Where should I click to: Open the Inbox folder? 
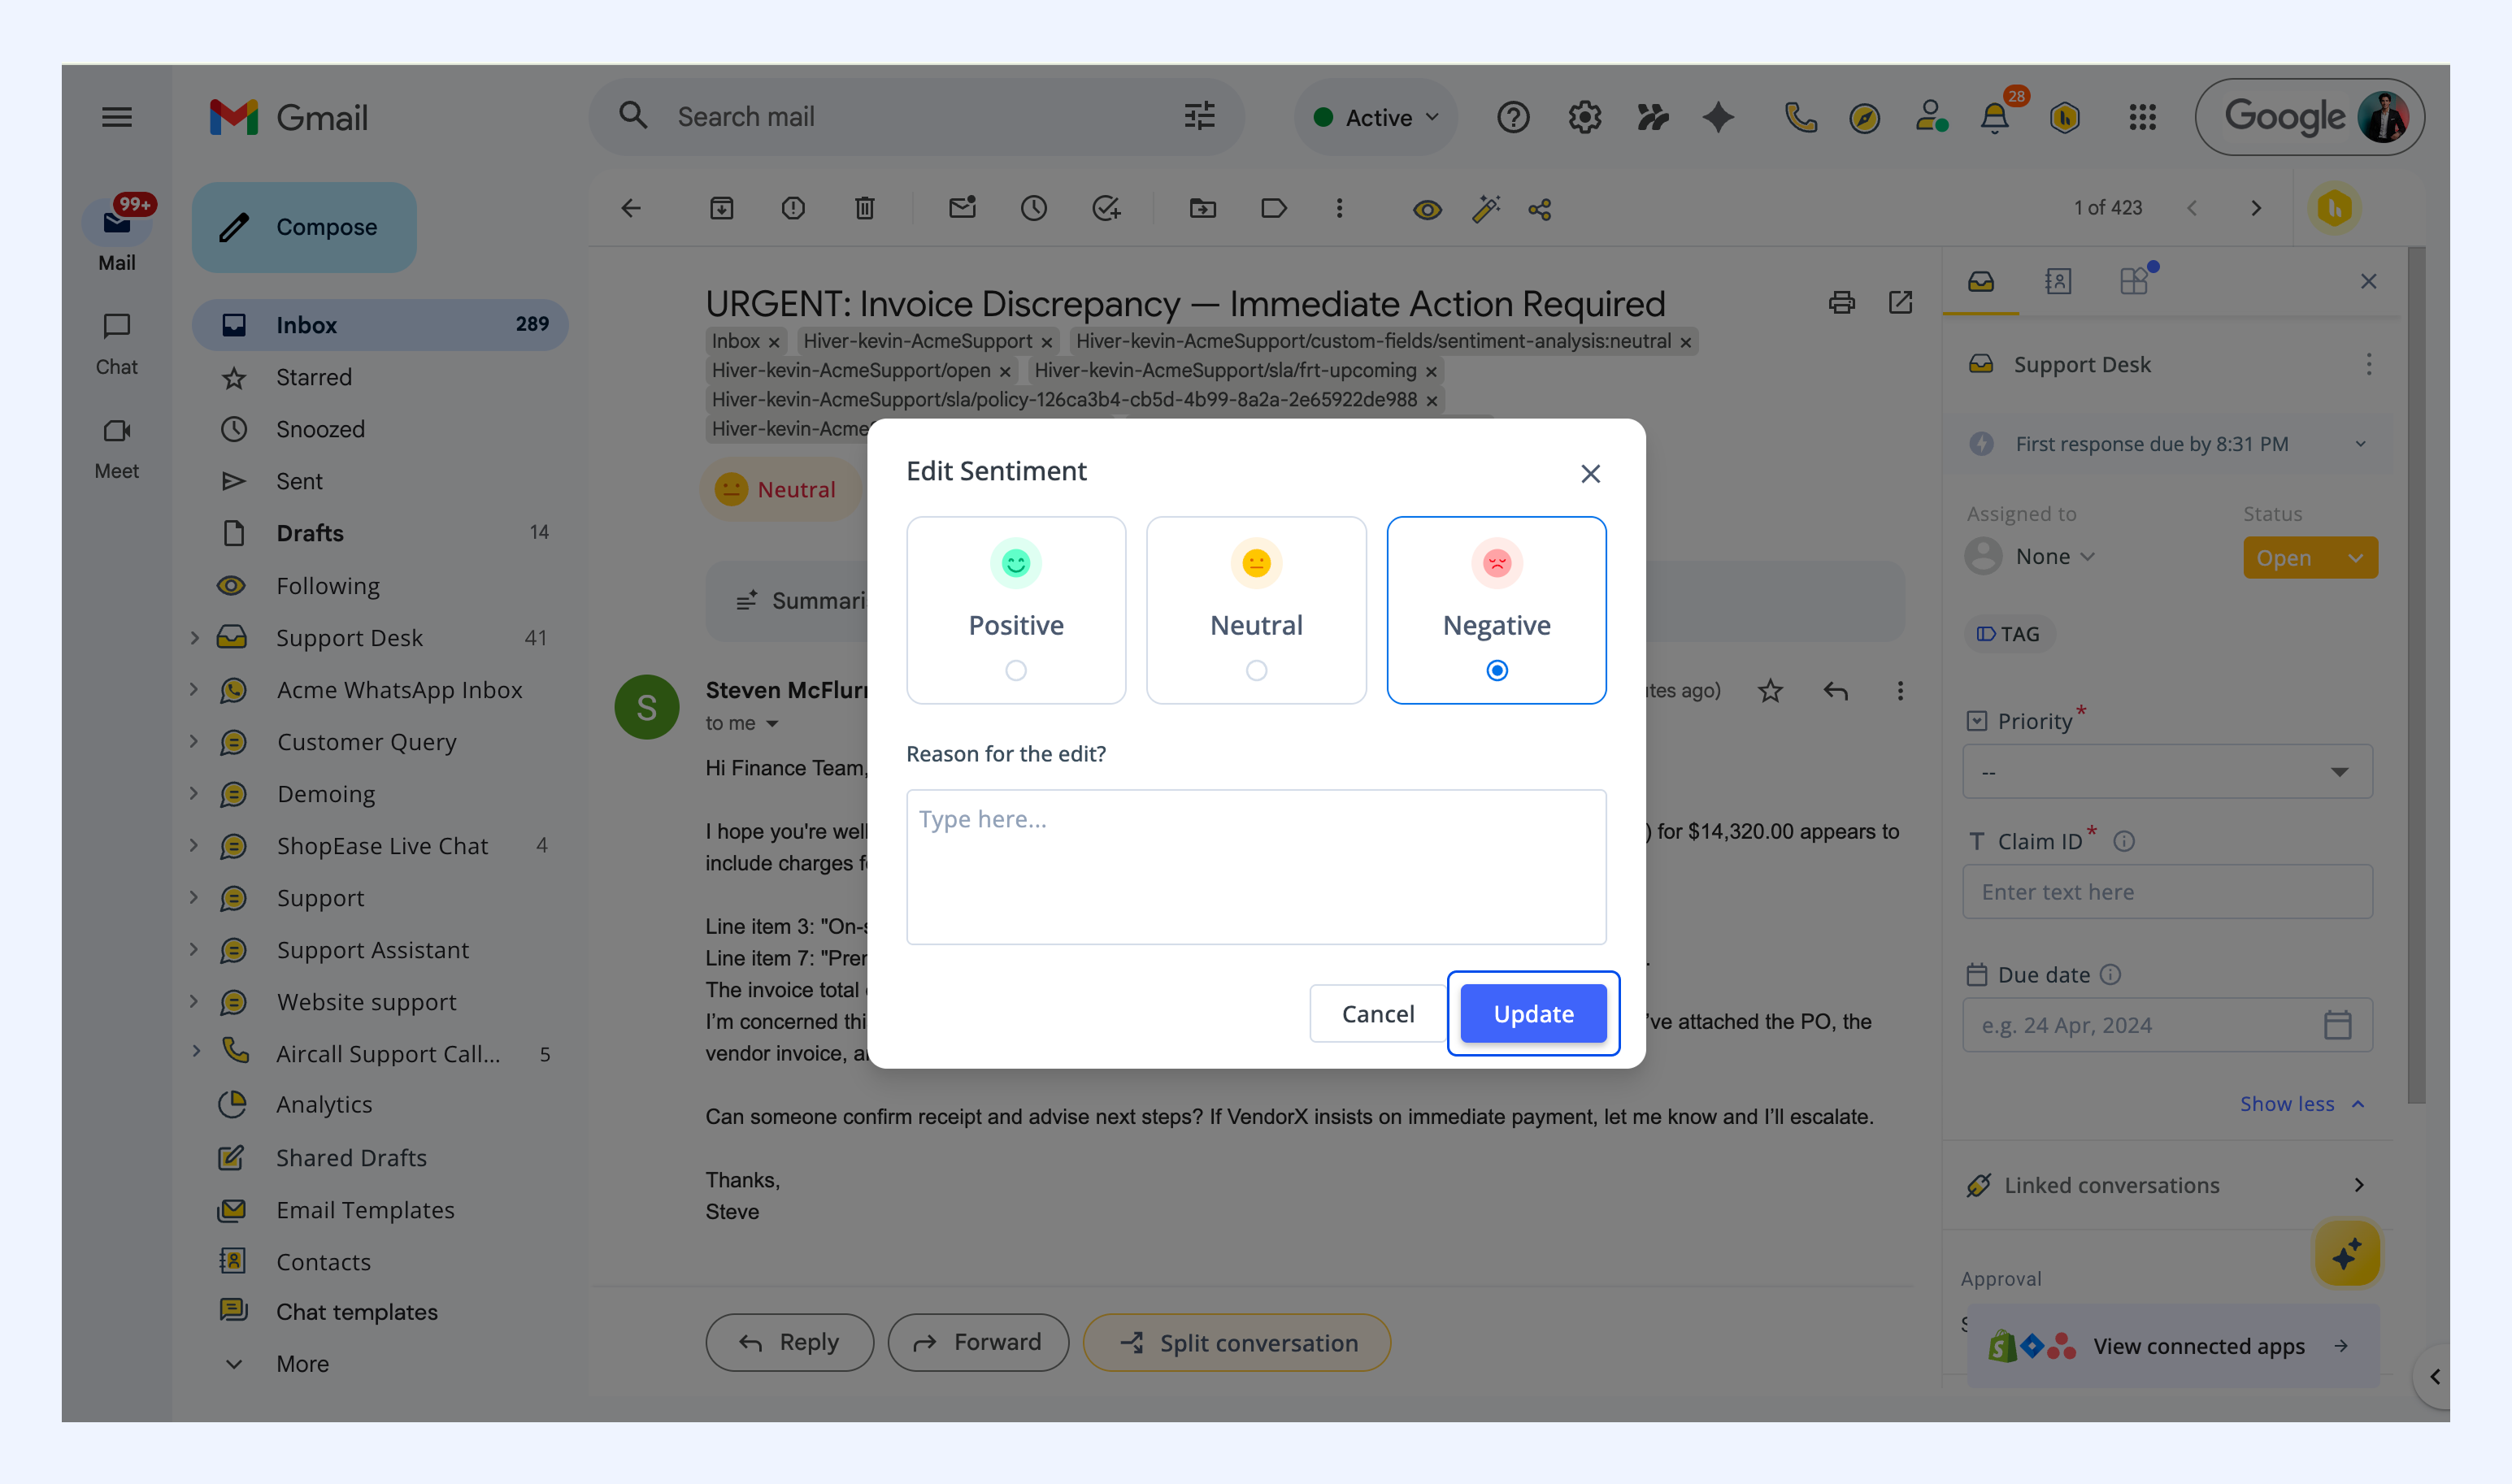tap(380, 325)
